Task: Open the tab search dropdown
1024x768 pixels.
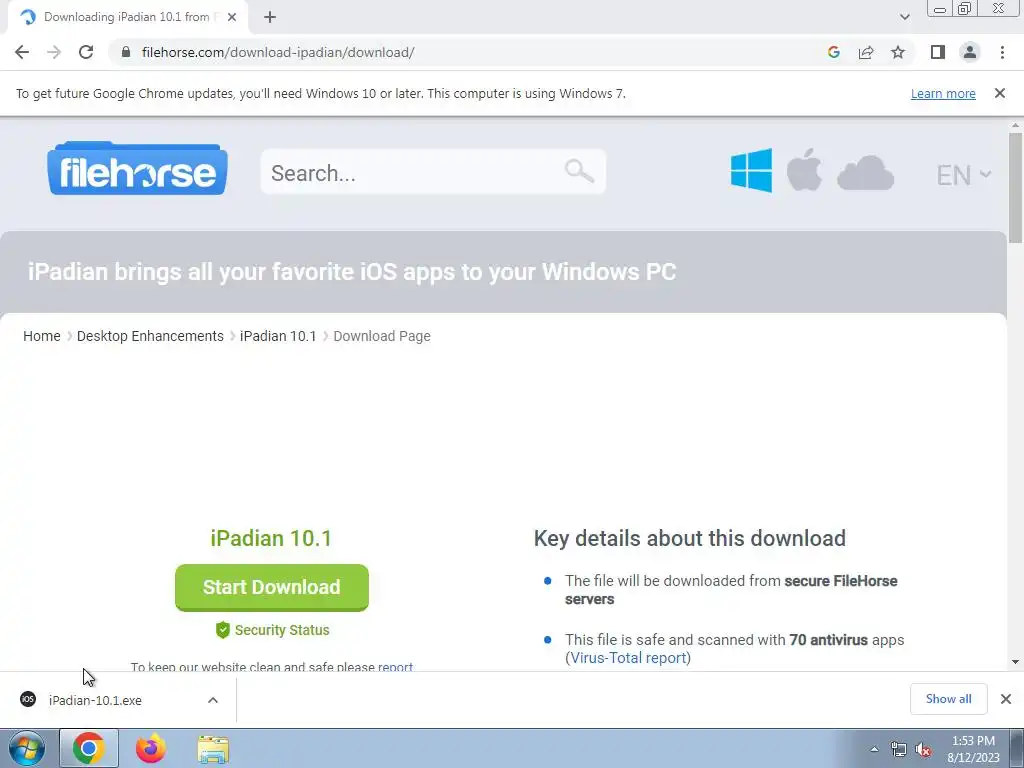Action: click(904, 17)
